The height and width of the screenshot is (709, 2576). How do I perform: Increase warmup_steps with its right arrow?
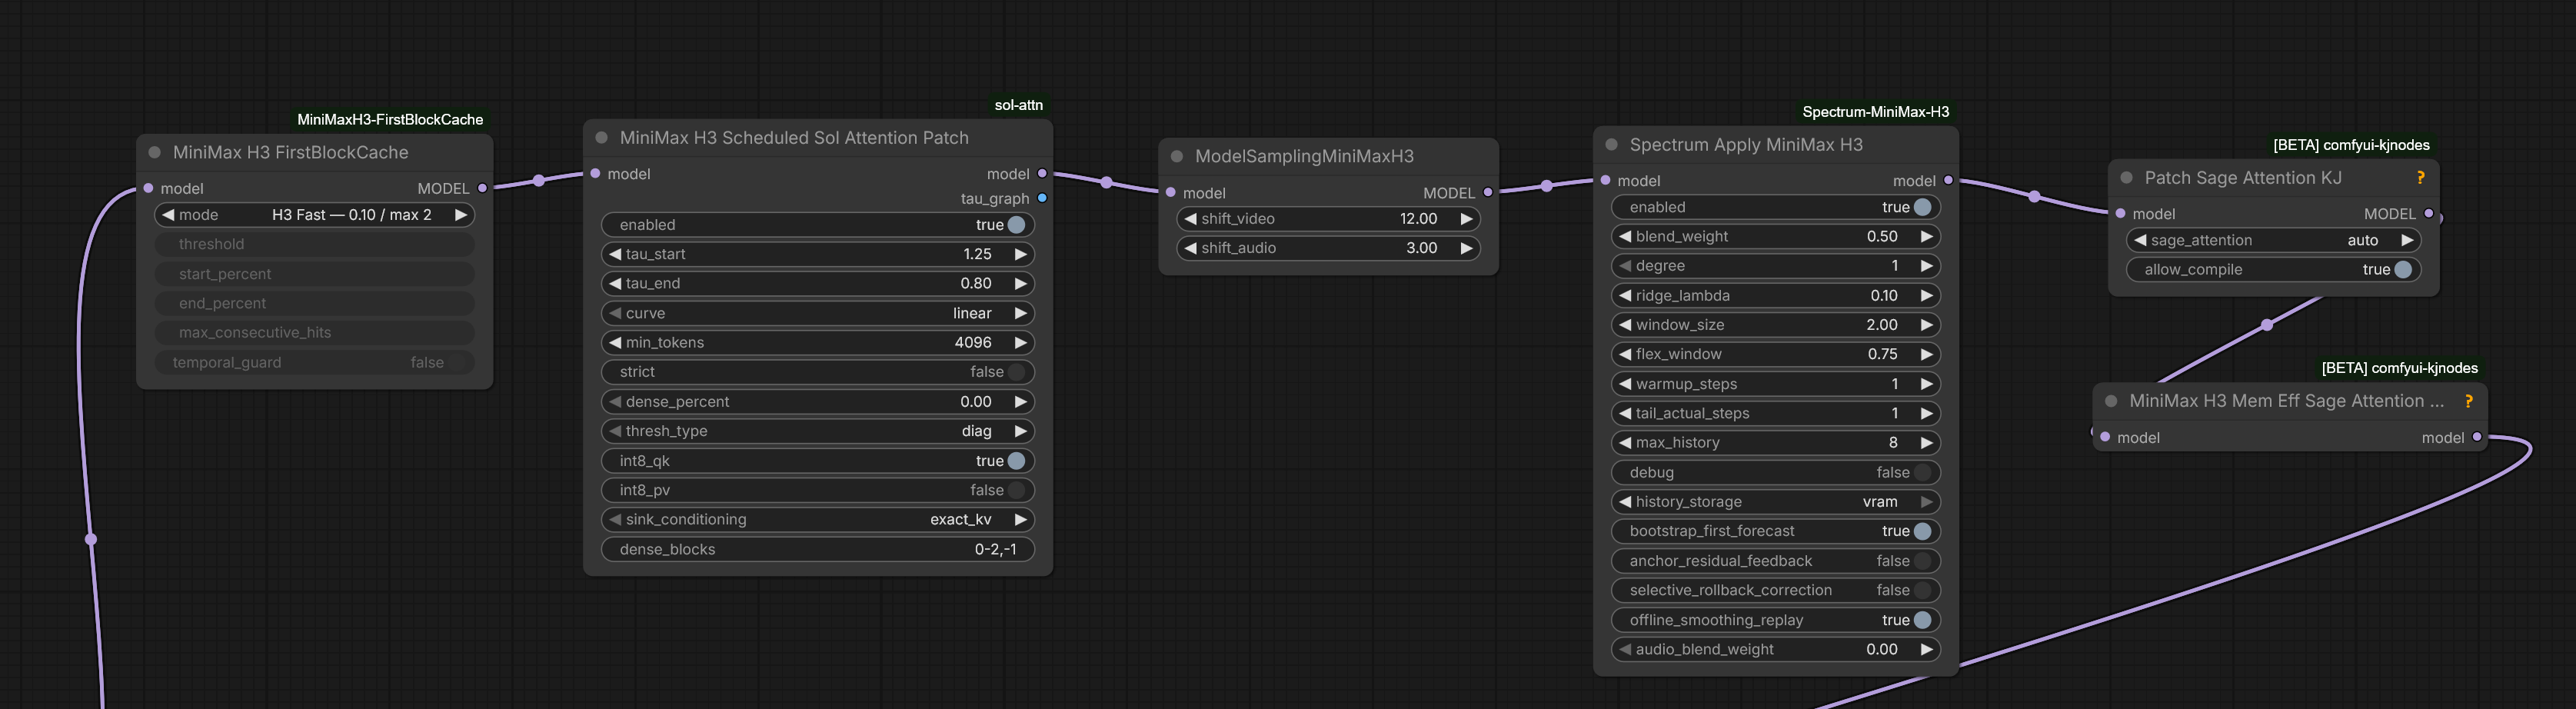tap(1926, 384)
